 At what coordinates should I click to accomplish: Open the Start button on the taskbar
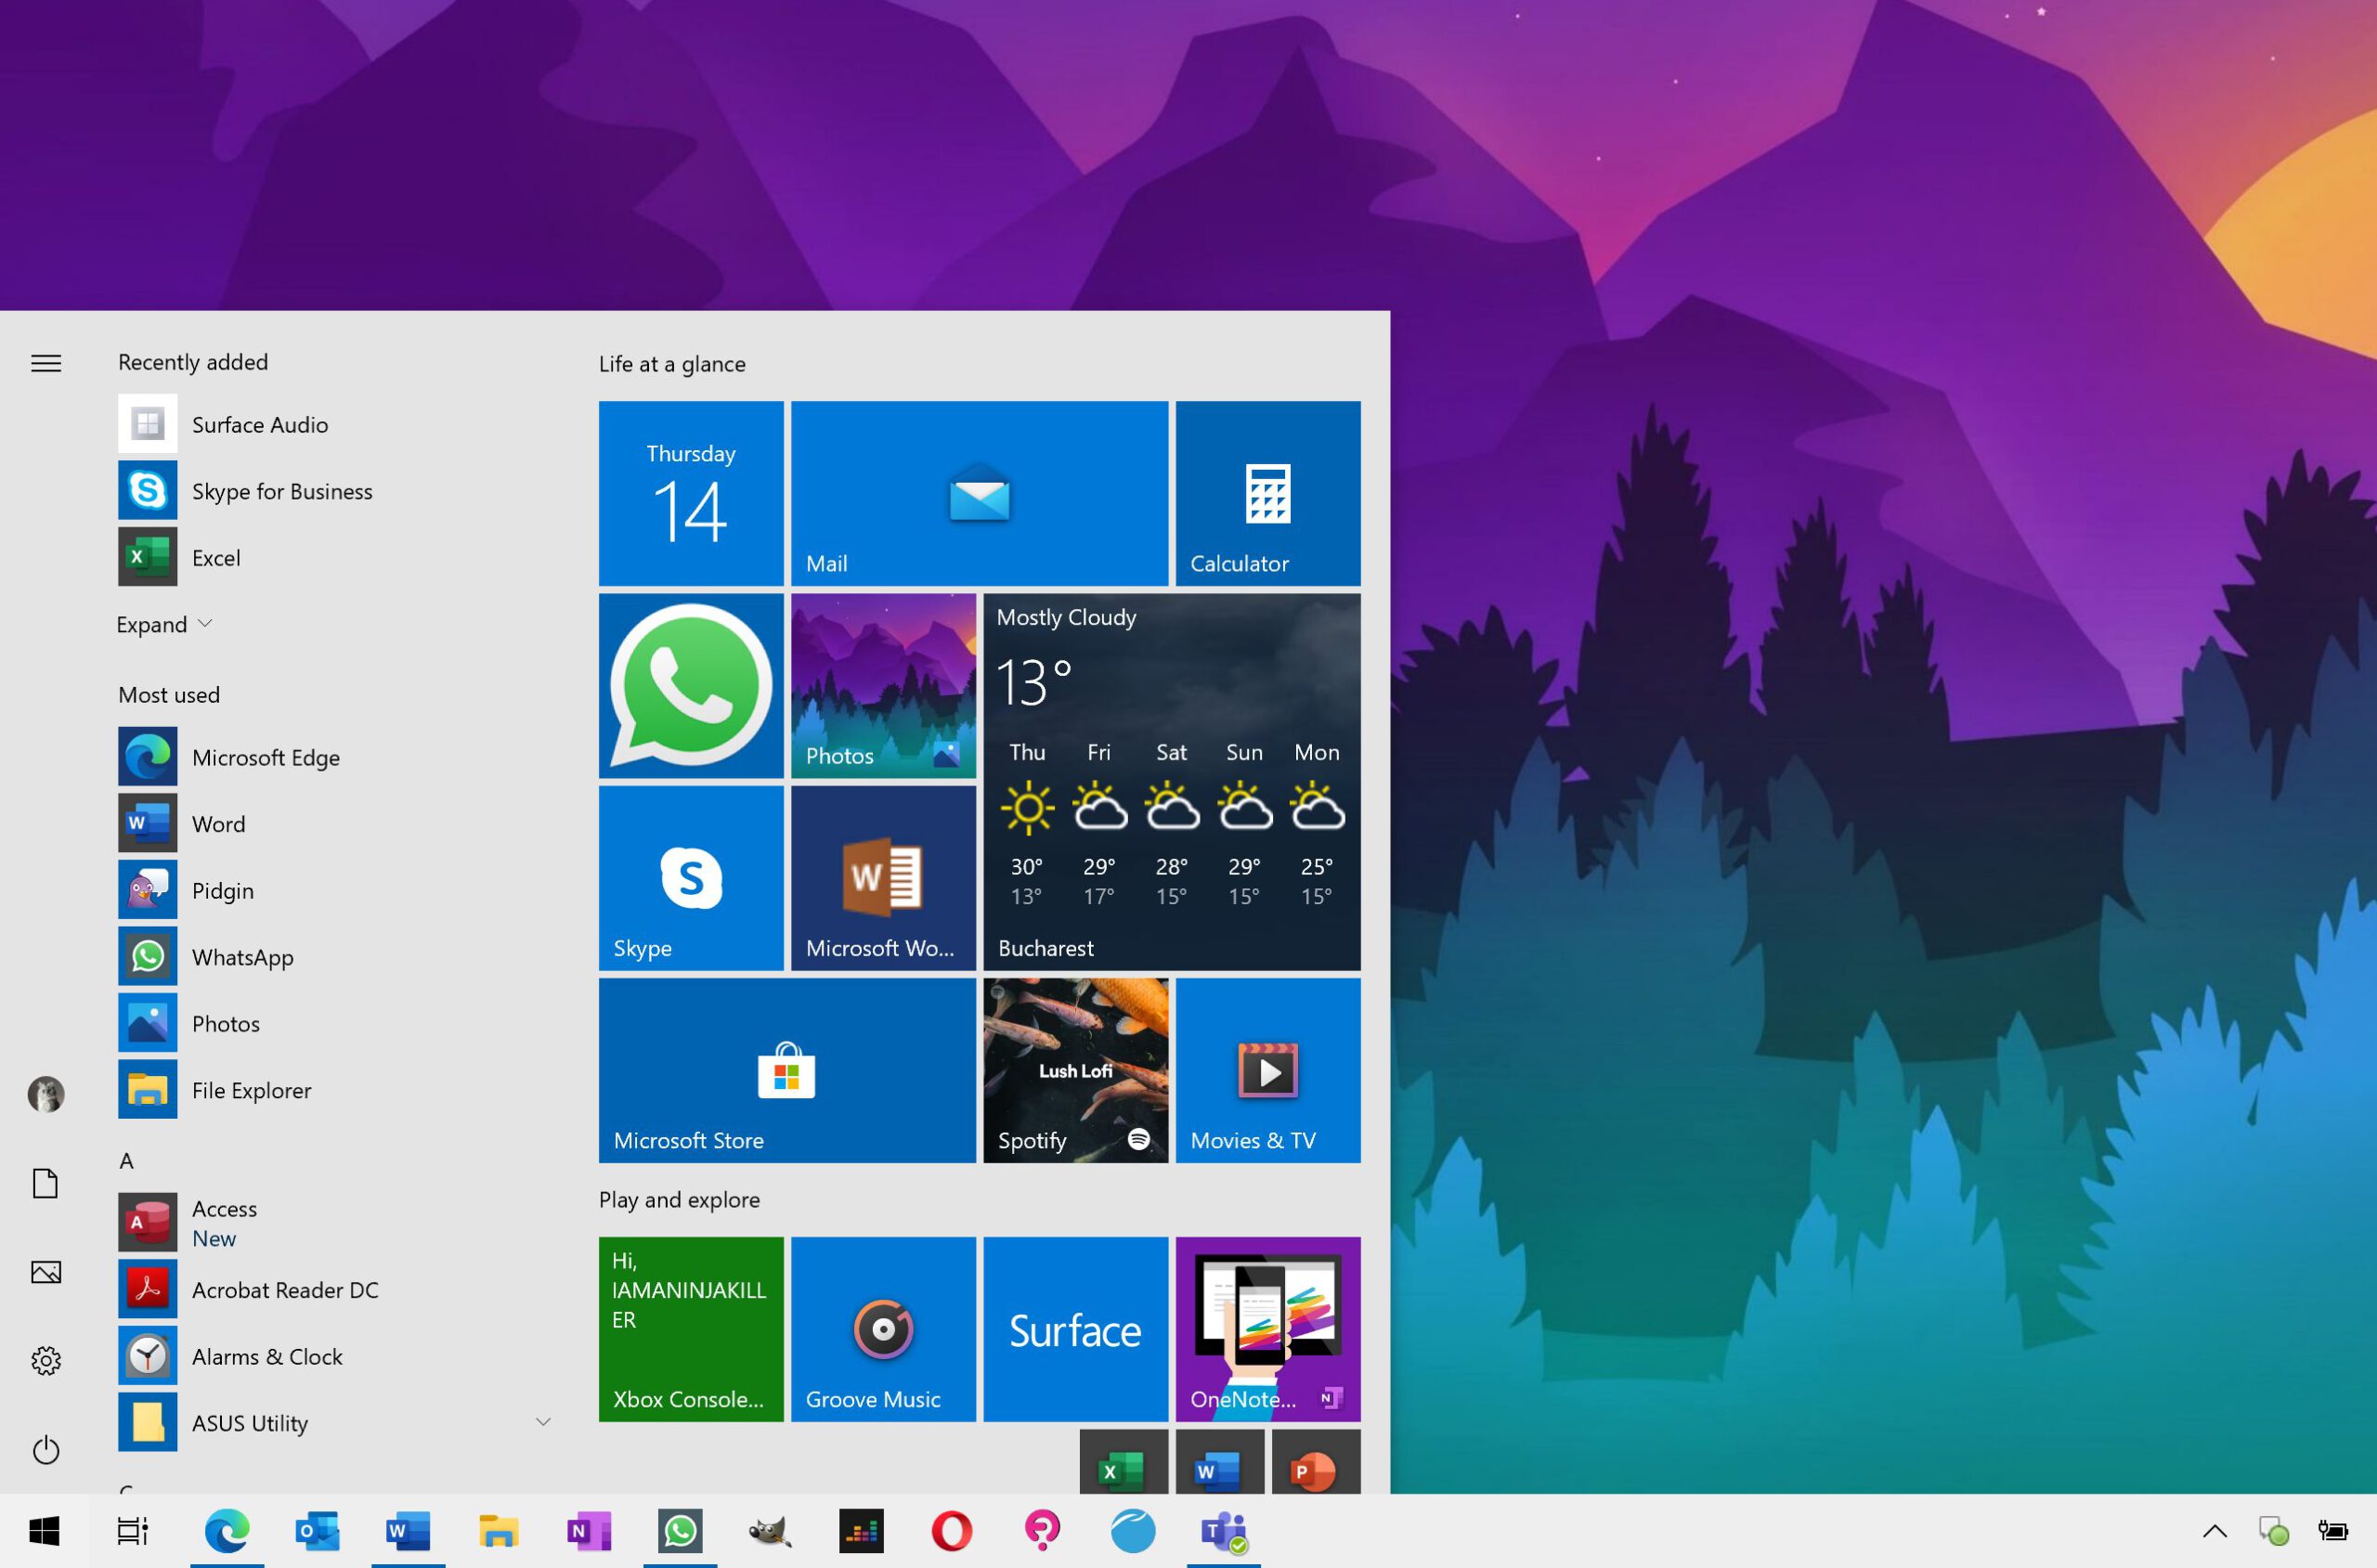click(x=45, y=1531)
